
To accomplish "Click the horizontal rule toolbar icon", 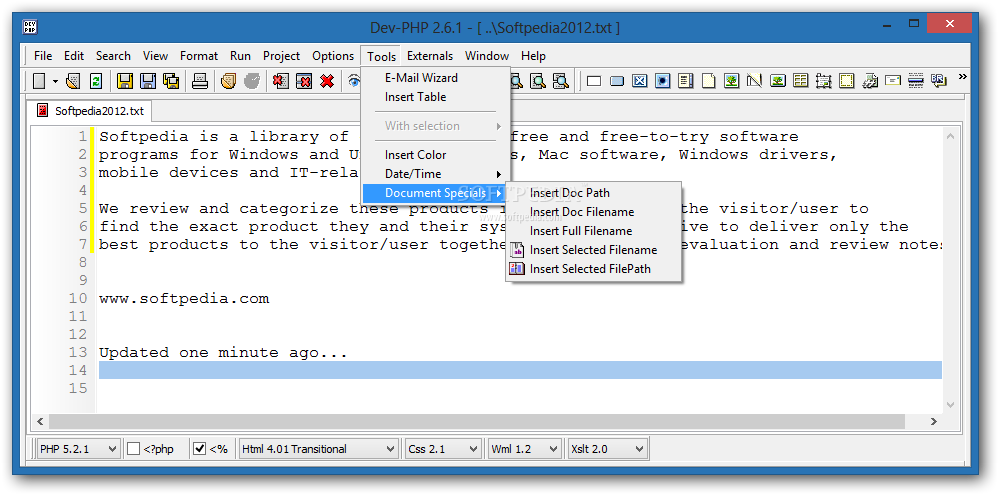I will point(916,81).
